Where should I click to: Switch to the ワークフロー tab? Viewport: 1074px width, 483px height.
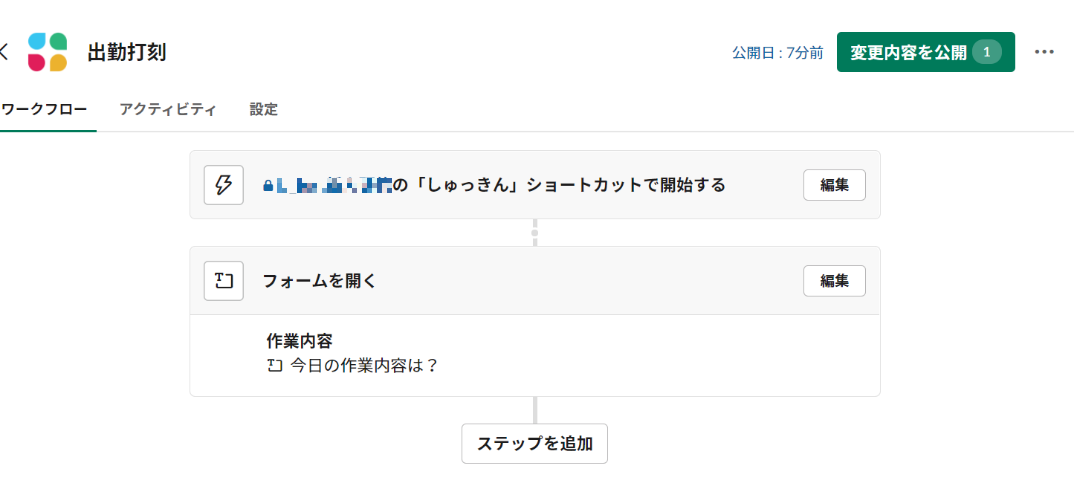coord(45,110)
